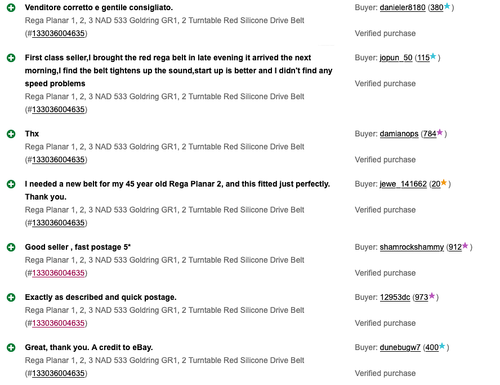Click positive icon next to 'Exactly as described' review

[11, 297]
